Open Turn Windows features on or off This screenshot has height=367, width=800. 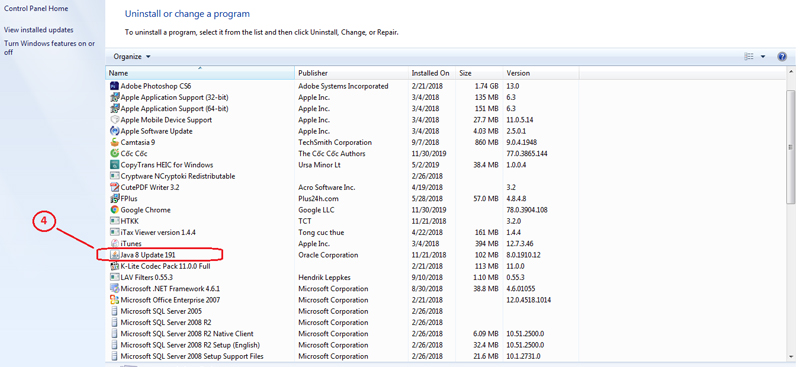(49, 48)
